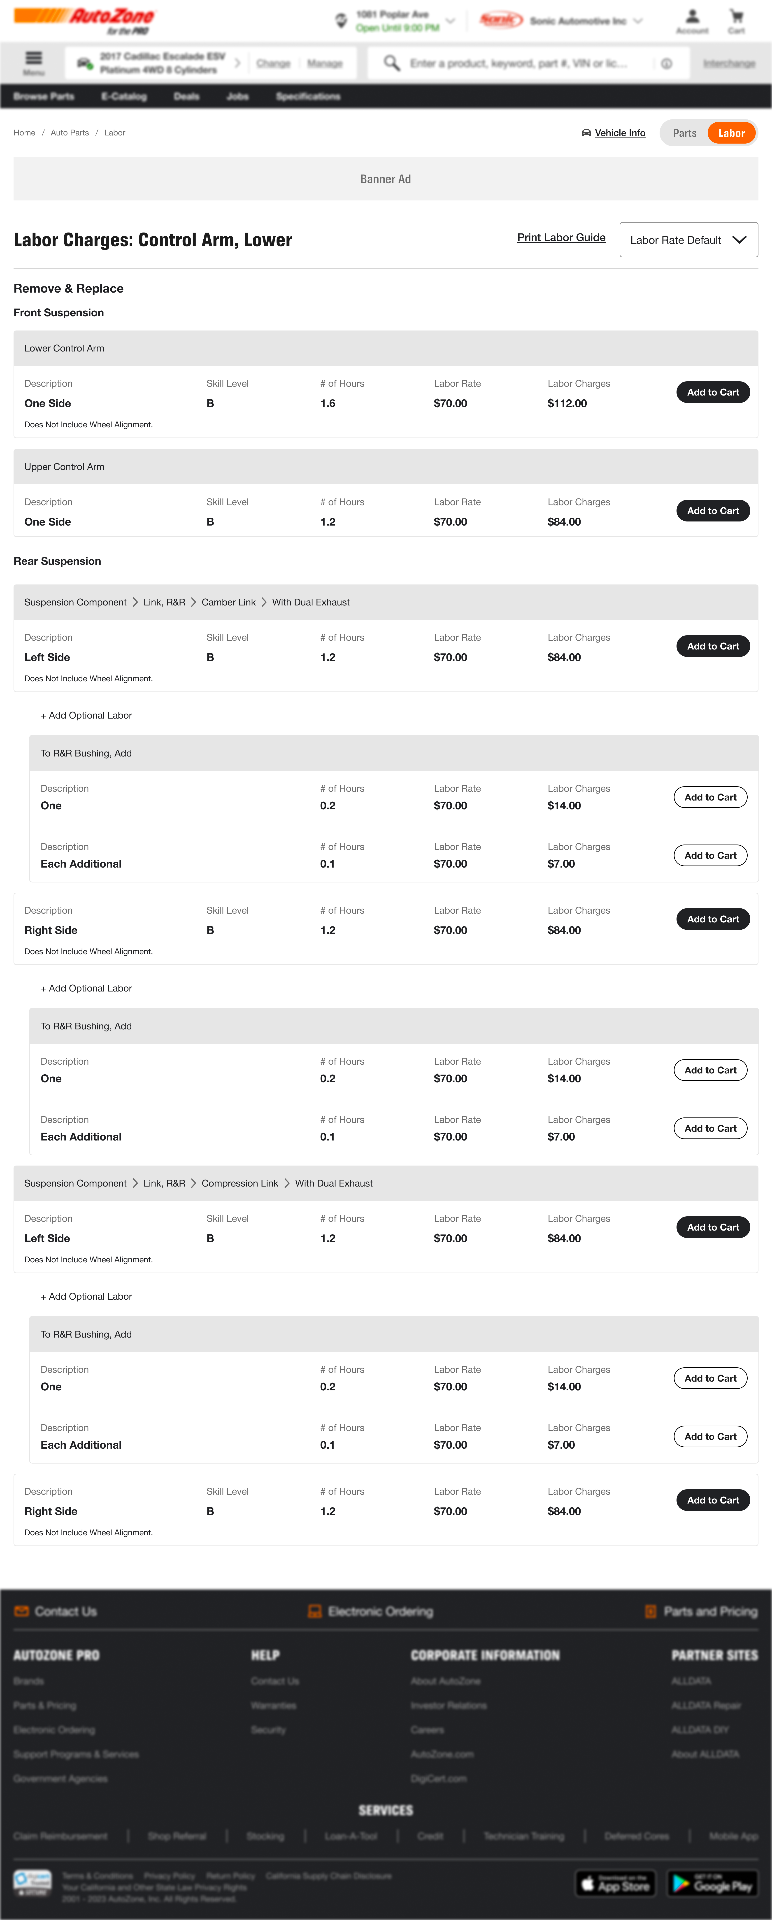Add Lower Control Arm labor to cart
The image size is (772, 1920).
pyautogui.click(x=713, y=392)
